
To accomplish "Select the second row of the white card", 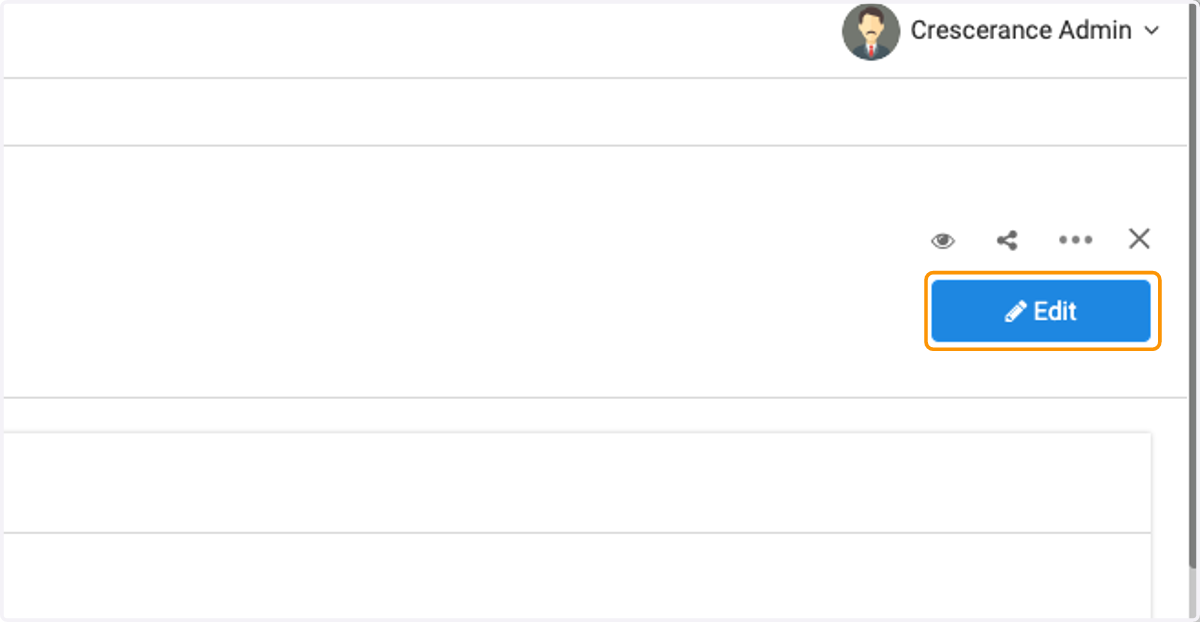I will 576,575.
